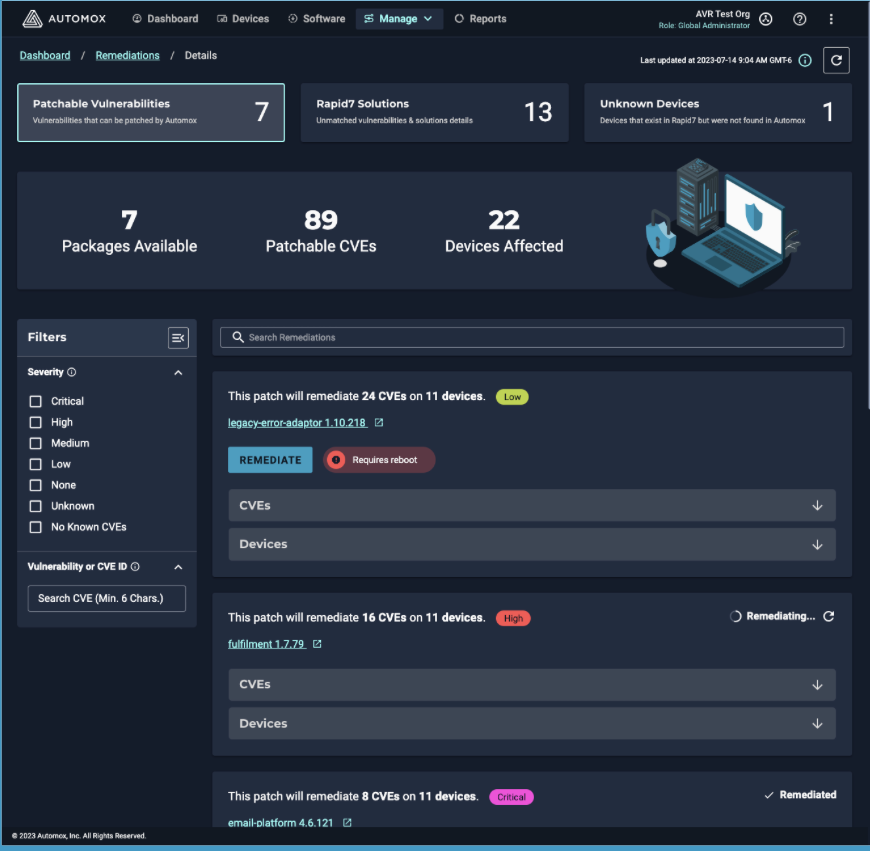Screen dimensions: 870x851
Task: Click the Role: Global Administrator text
Action: (x=704, y=26)
